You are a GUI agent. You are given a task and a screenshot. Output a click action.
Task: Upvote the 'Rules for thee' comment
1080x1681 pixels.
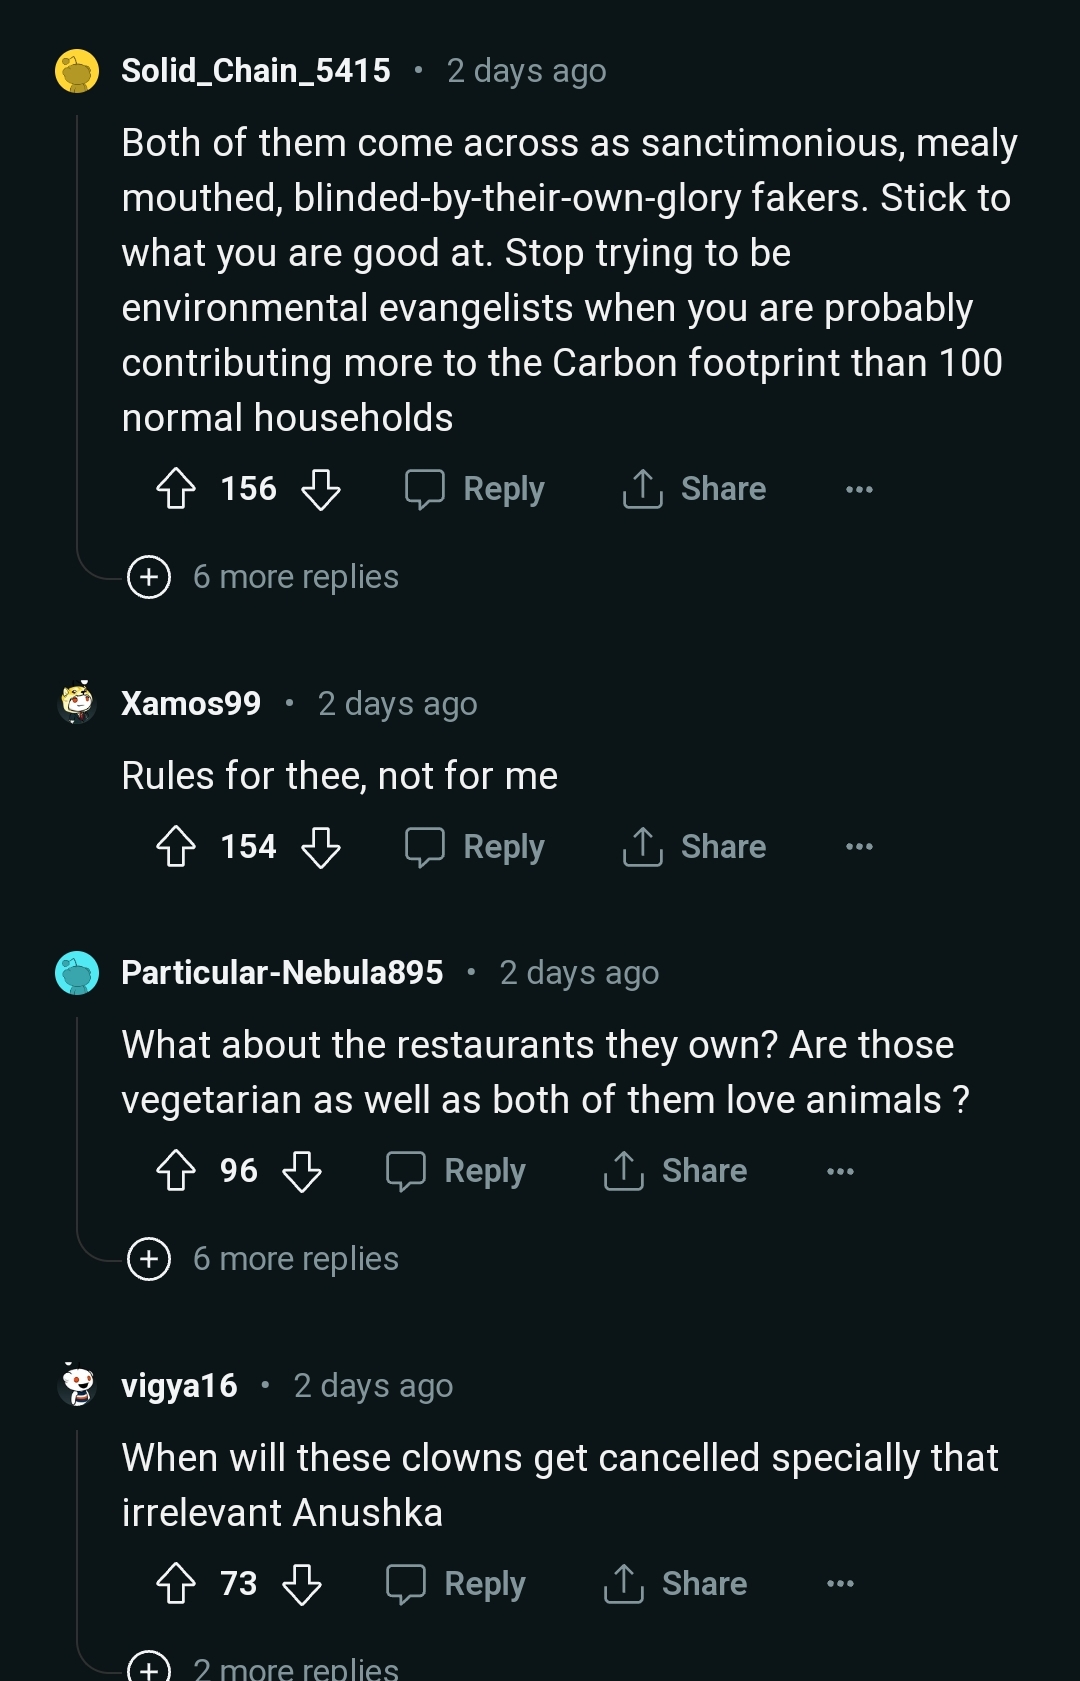pos(176,847)
